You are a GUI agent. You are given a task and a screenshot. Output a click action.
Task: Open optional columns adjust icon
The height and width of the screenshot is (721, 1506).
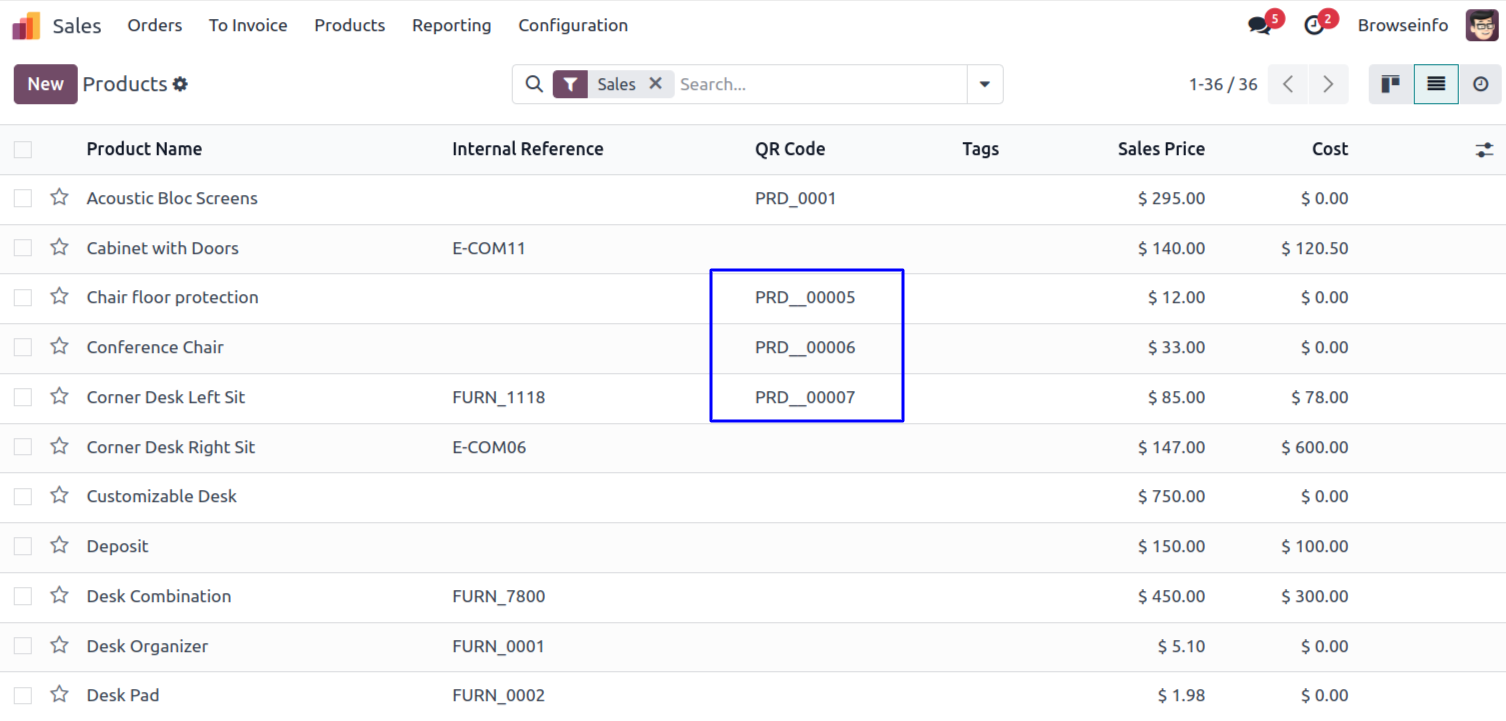1484,150
